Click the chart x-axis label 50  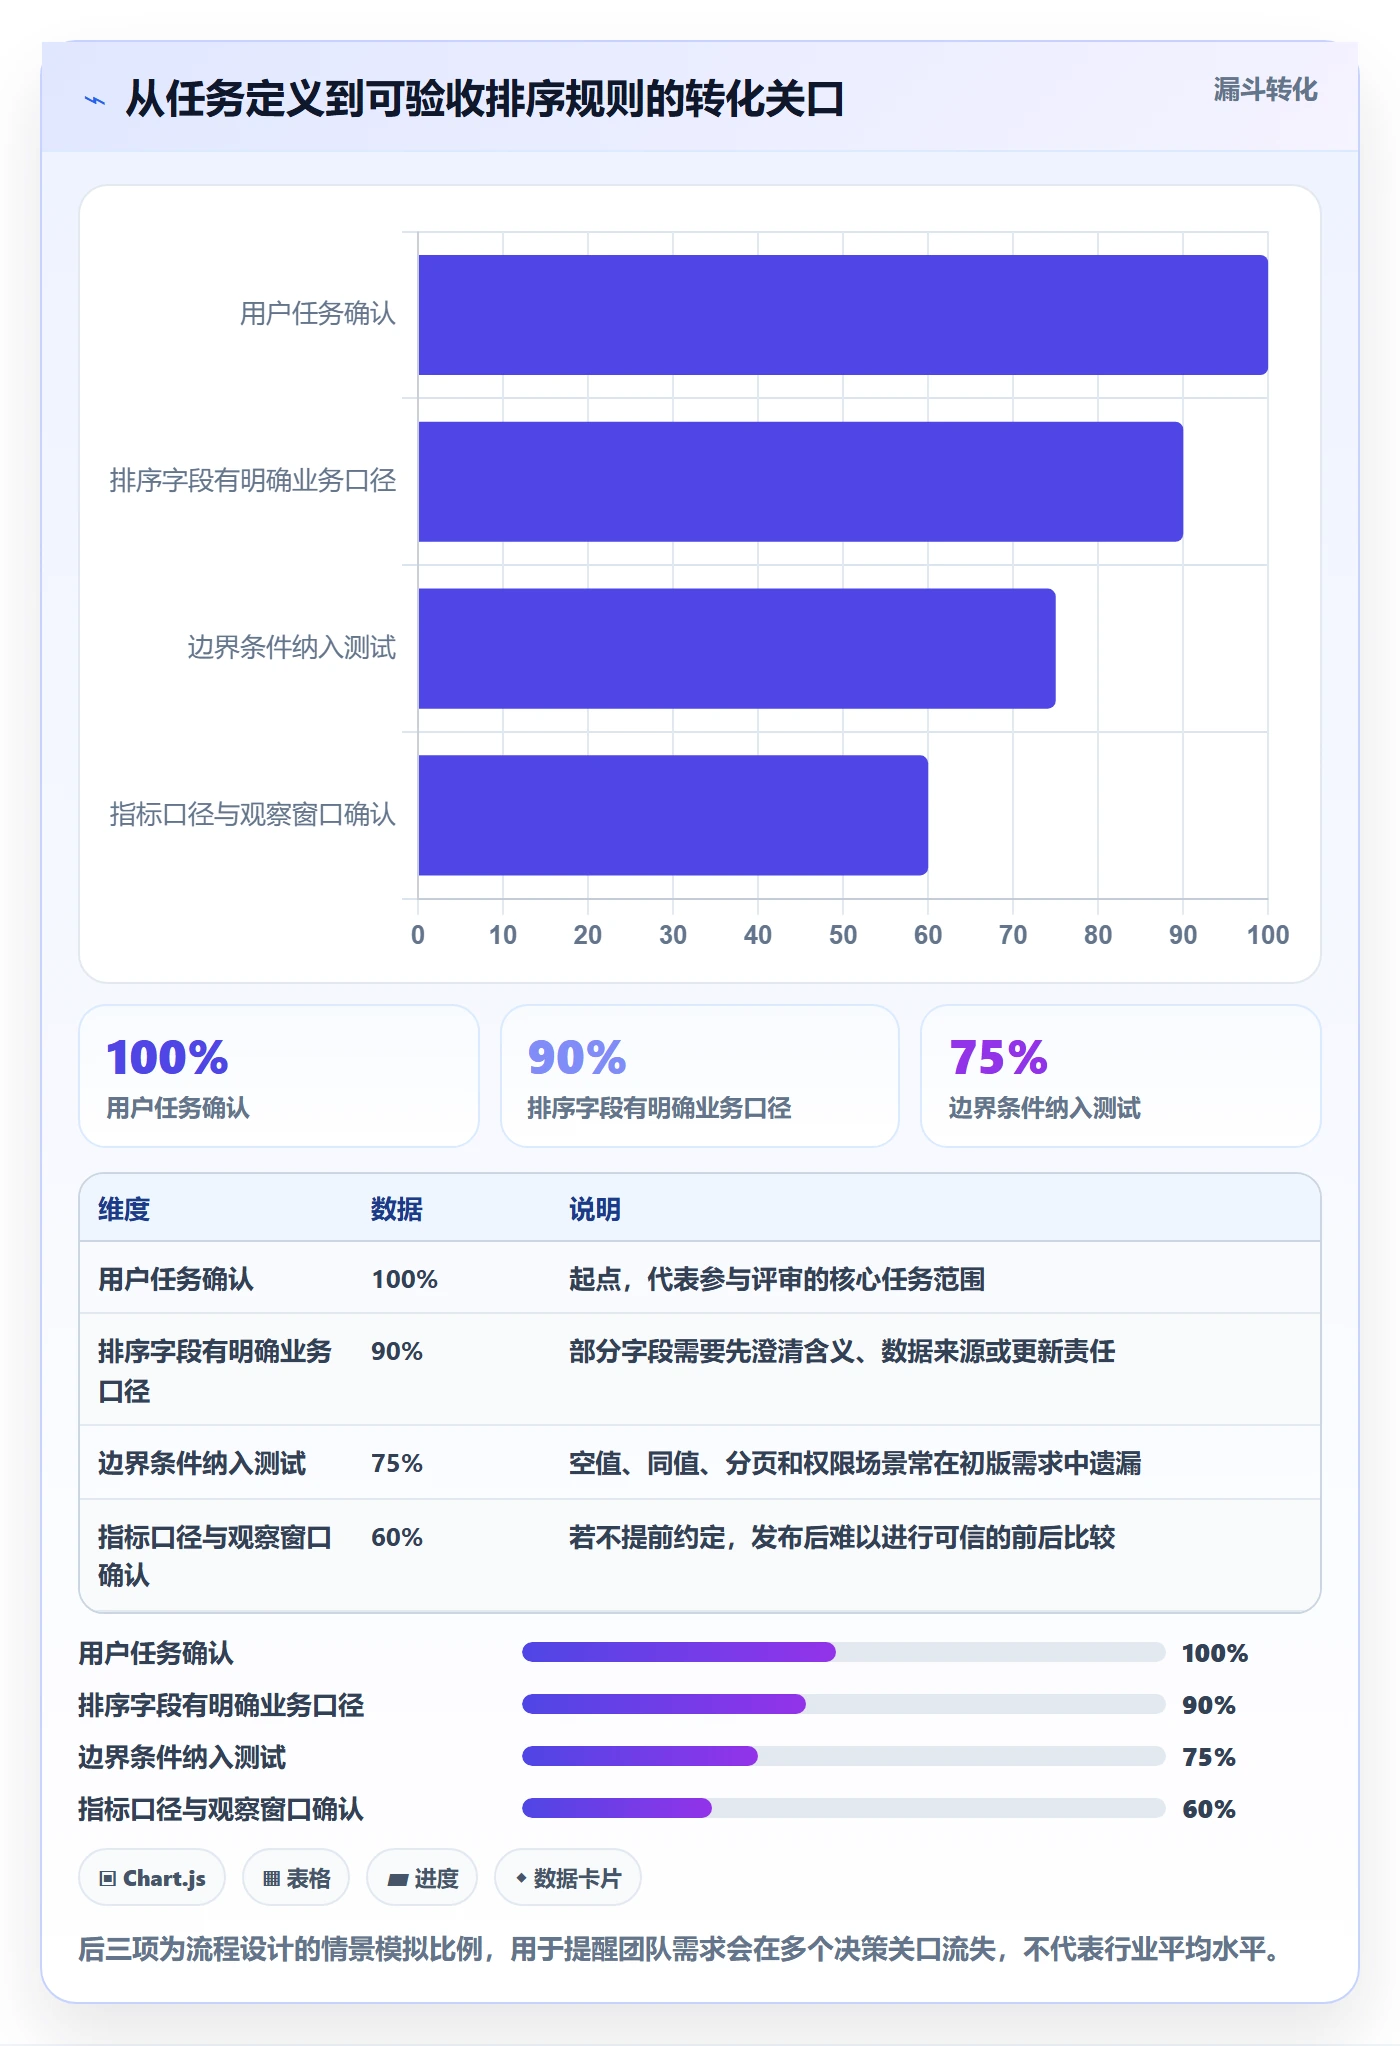click(843, 935)
